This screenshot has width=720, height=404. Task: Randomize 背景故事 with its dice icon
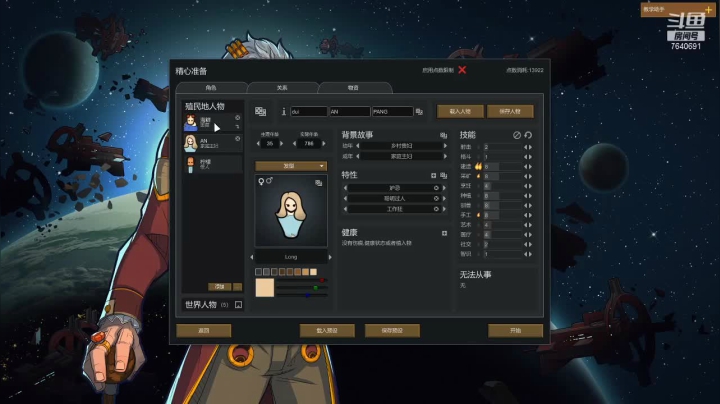coord(443,135)
